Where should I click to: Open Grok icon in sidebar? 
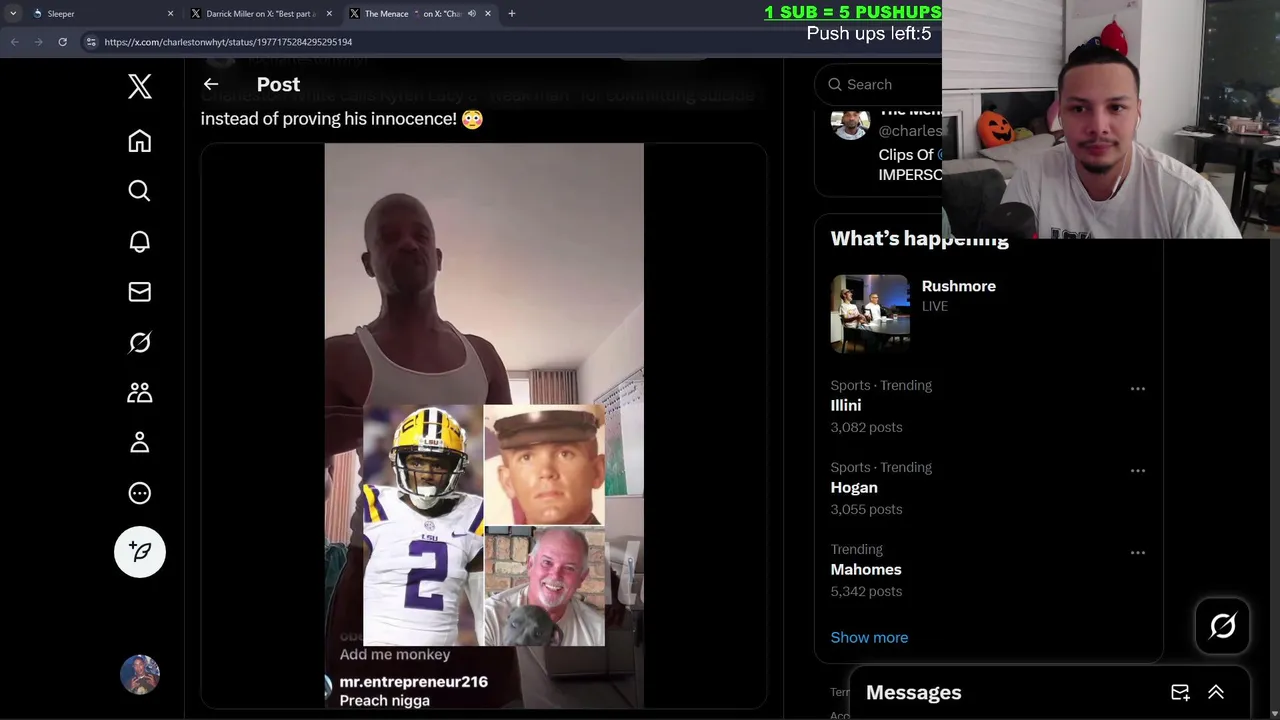140,342
